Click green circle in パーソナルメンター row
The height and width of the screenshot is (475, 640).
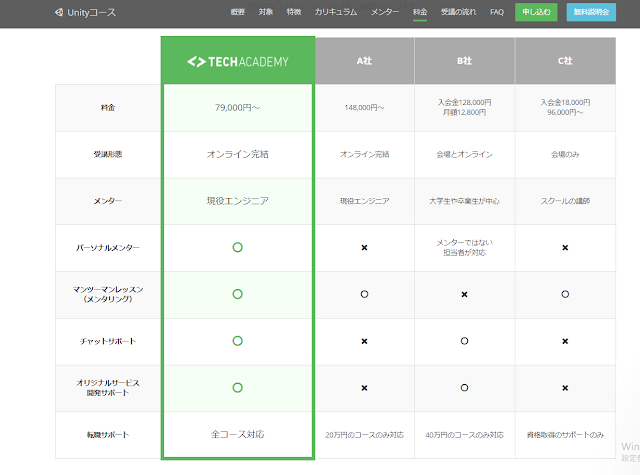[x=238, y=247]
